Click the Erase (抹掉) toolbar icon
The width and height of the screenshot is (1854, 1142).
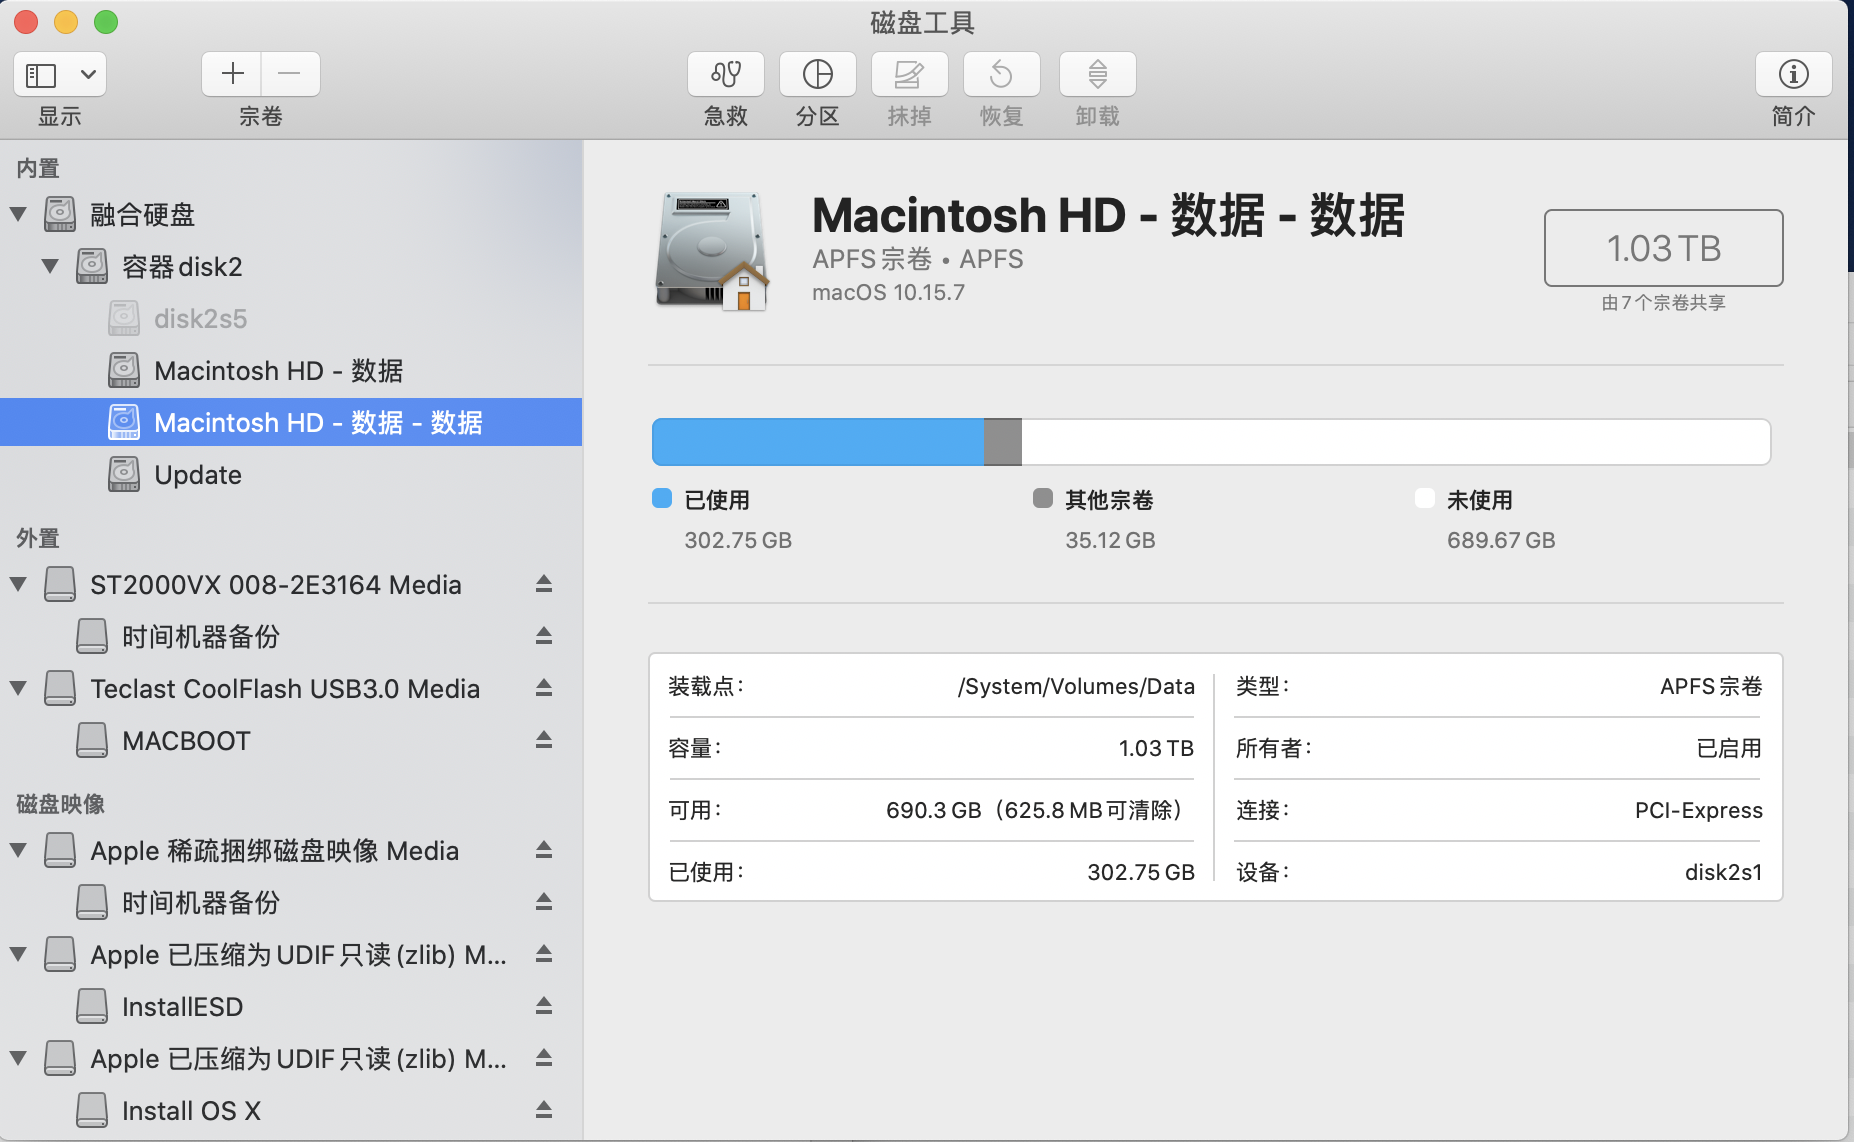point(909,75)
